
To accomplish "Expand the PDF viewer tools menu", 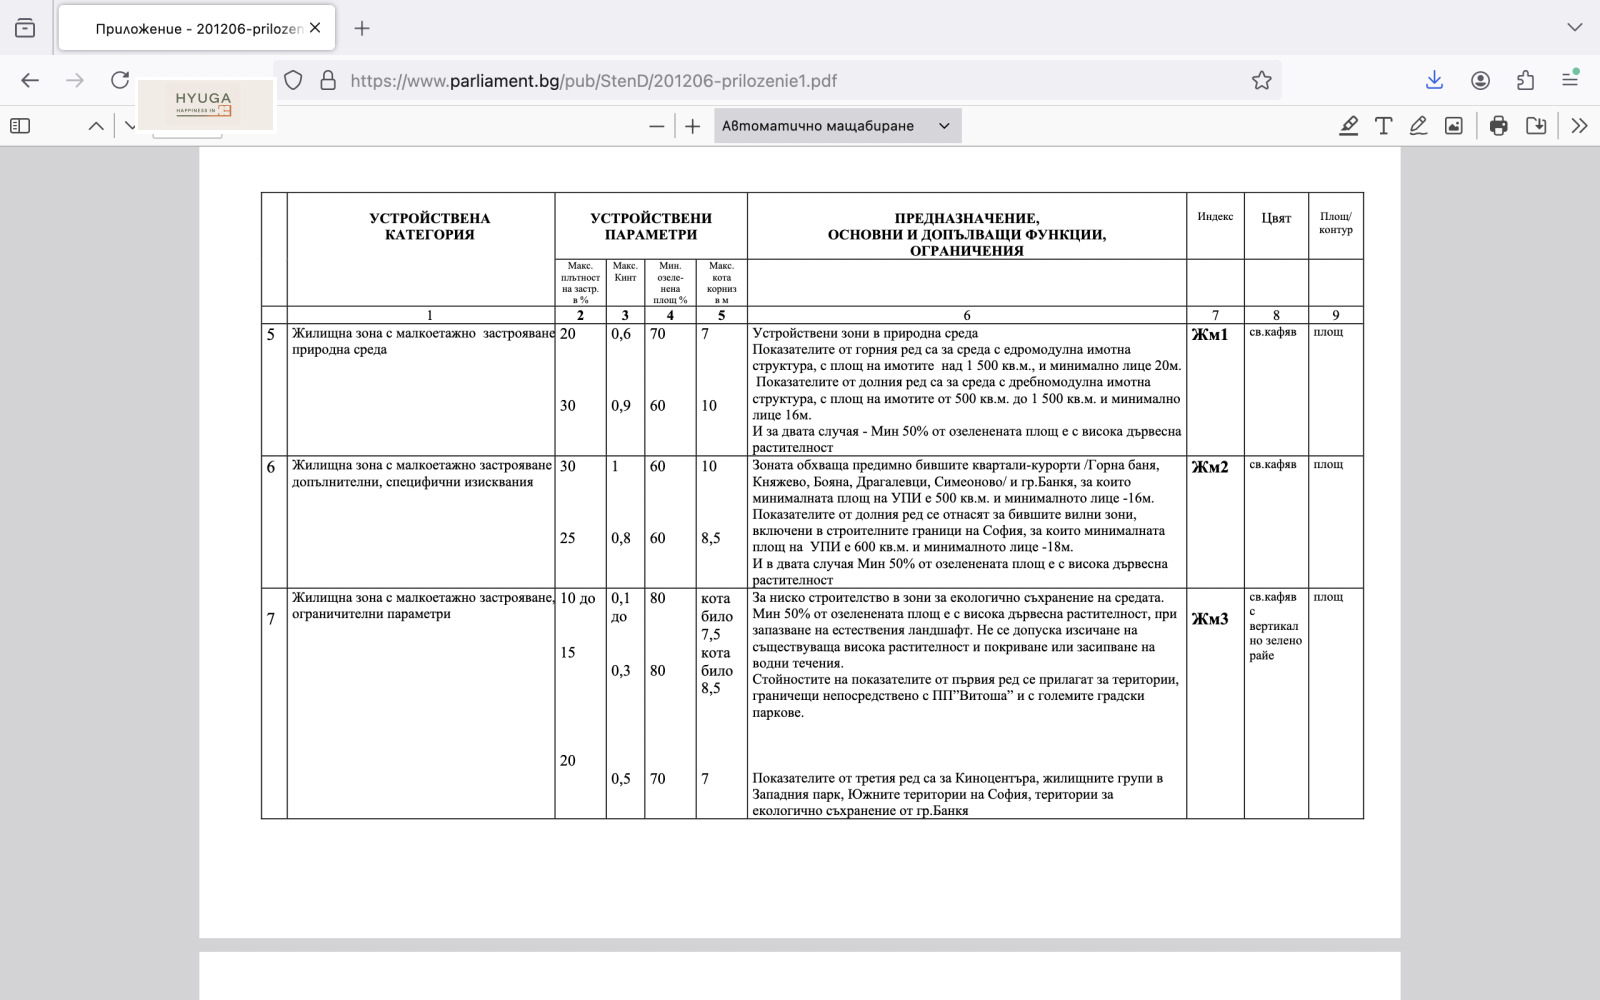I will point(1579,126).
